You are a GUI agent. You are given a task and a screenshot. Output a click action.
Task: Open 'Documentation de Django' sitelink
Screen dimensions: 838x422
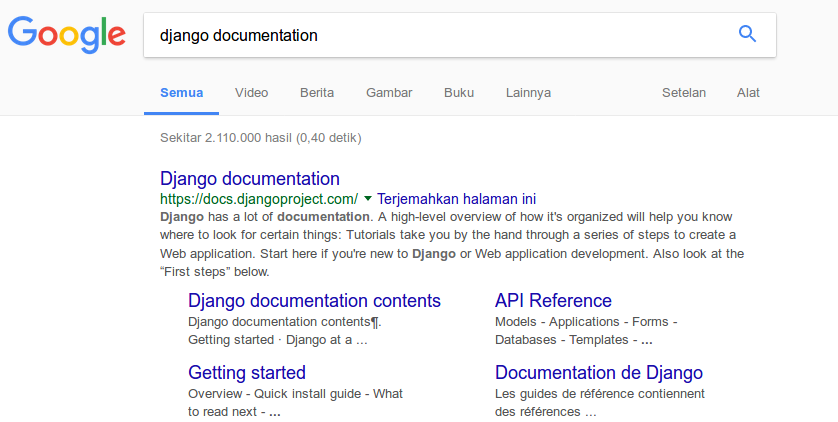(599, 373)
